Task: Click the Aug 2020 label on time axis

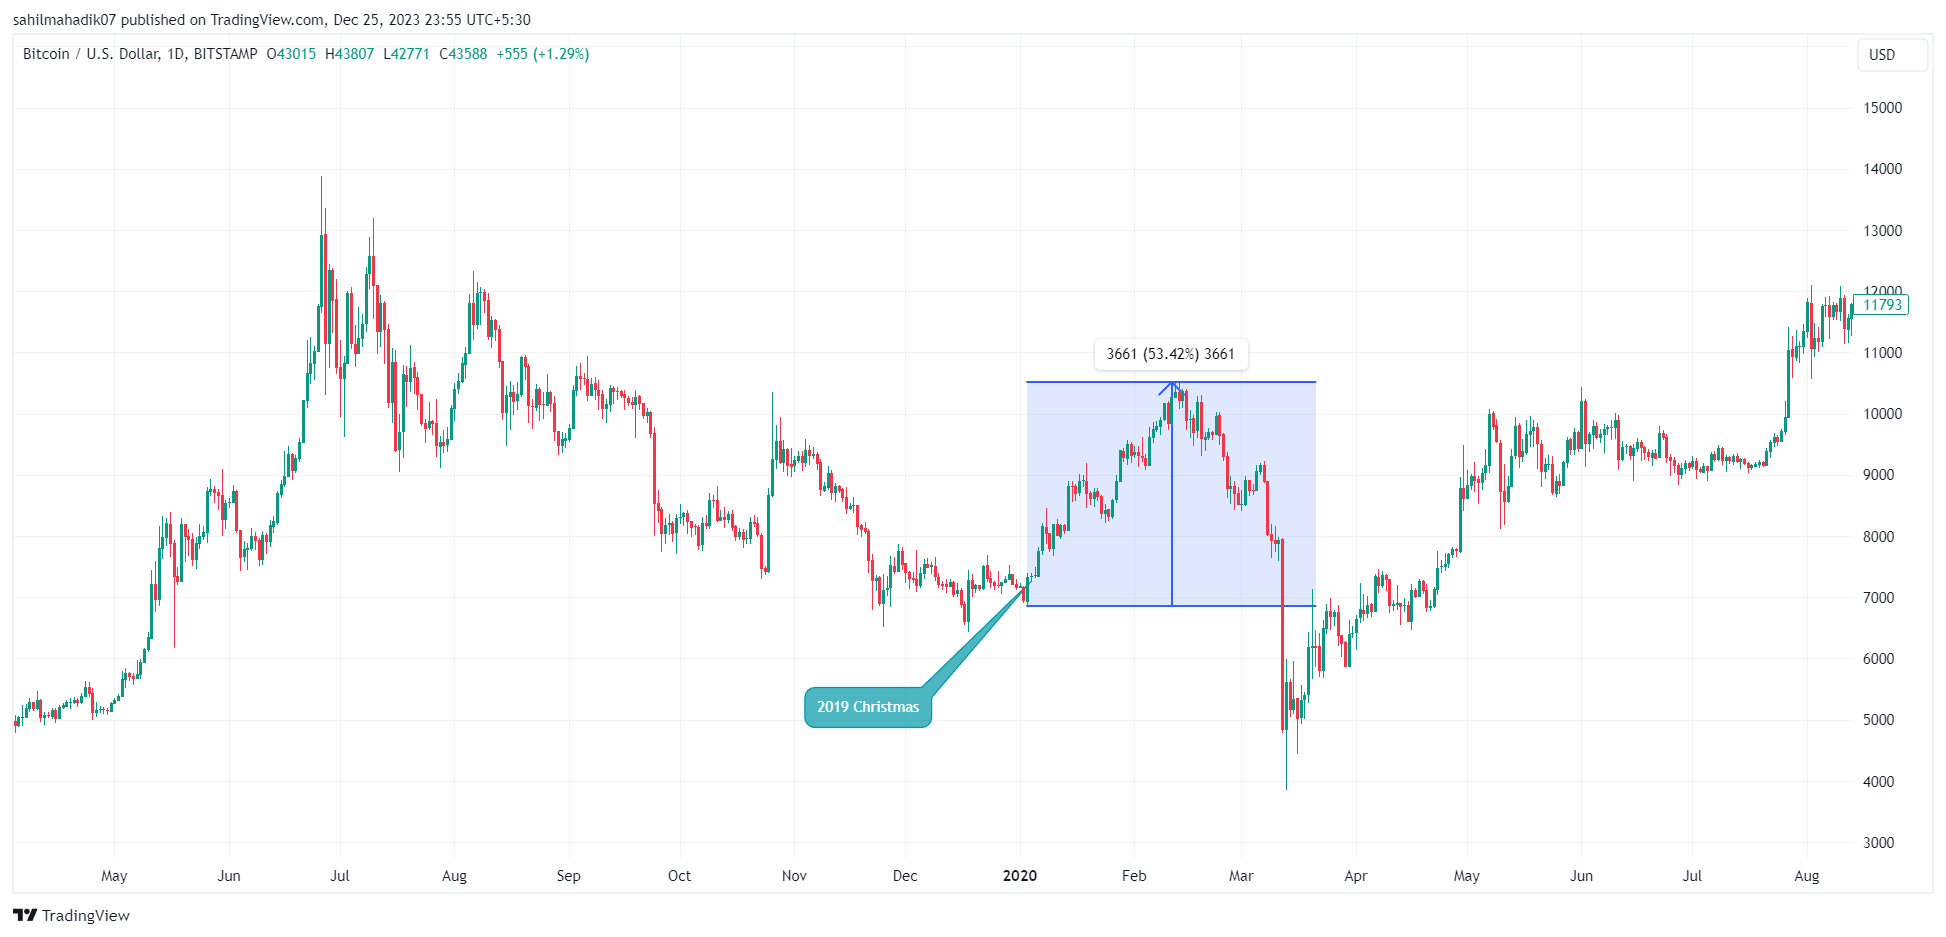Action: click(1806, 876)
